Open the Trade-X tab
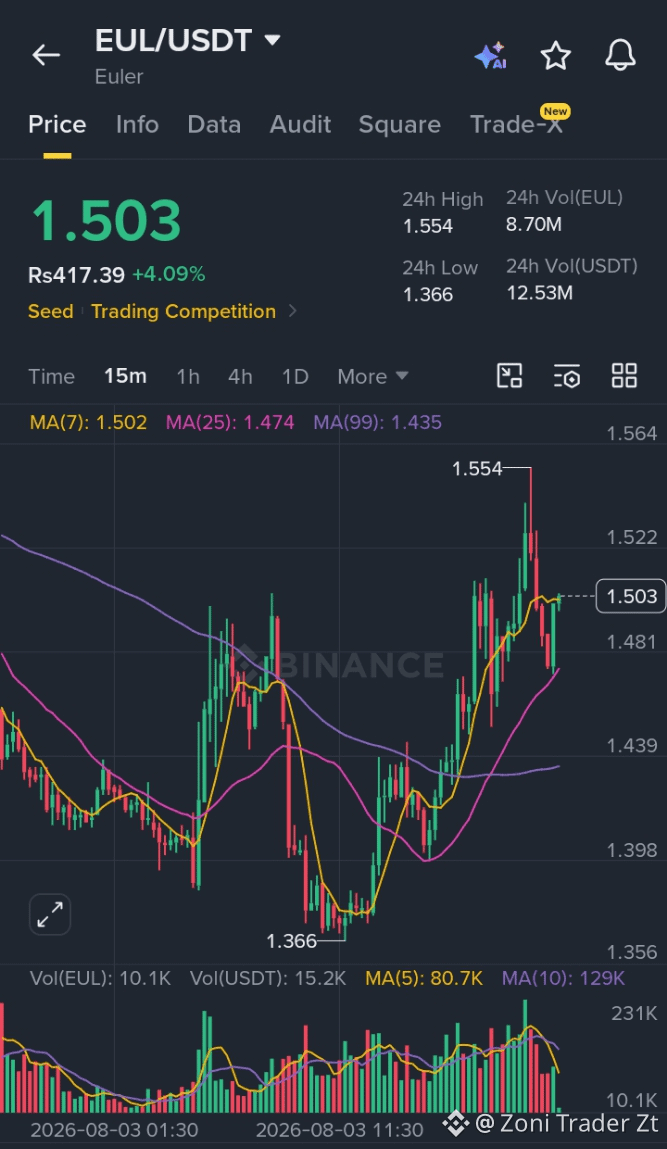Screen dimensions: 667x1149 pyautogui.click(x=517, y=125)
